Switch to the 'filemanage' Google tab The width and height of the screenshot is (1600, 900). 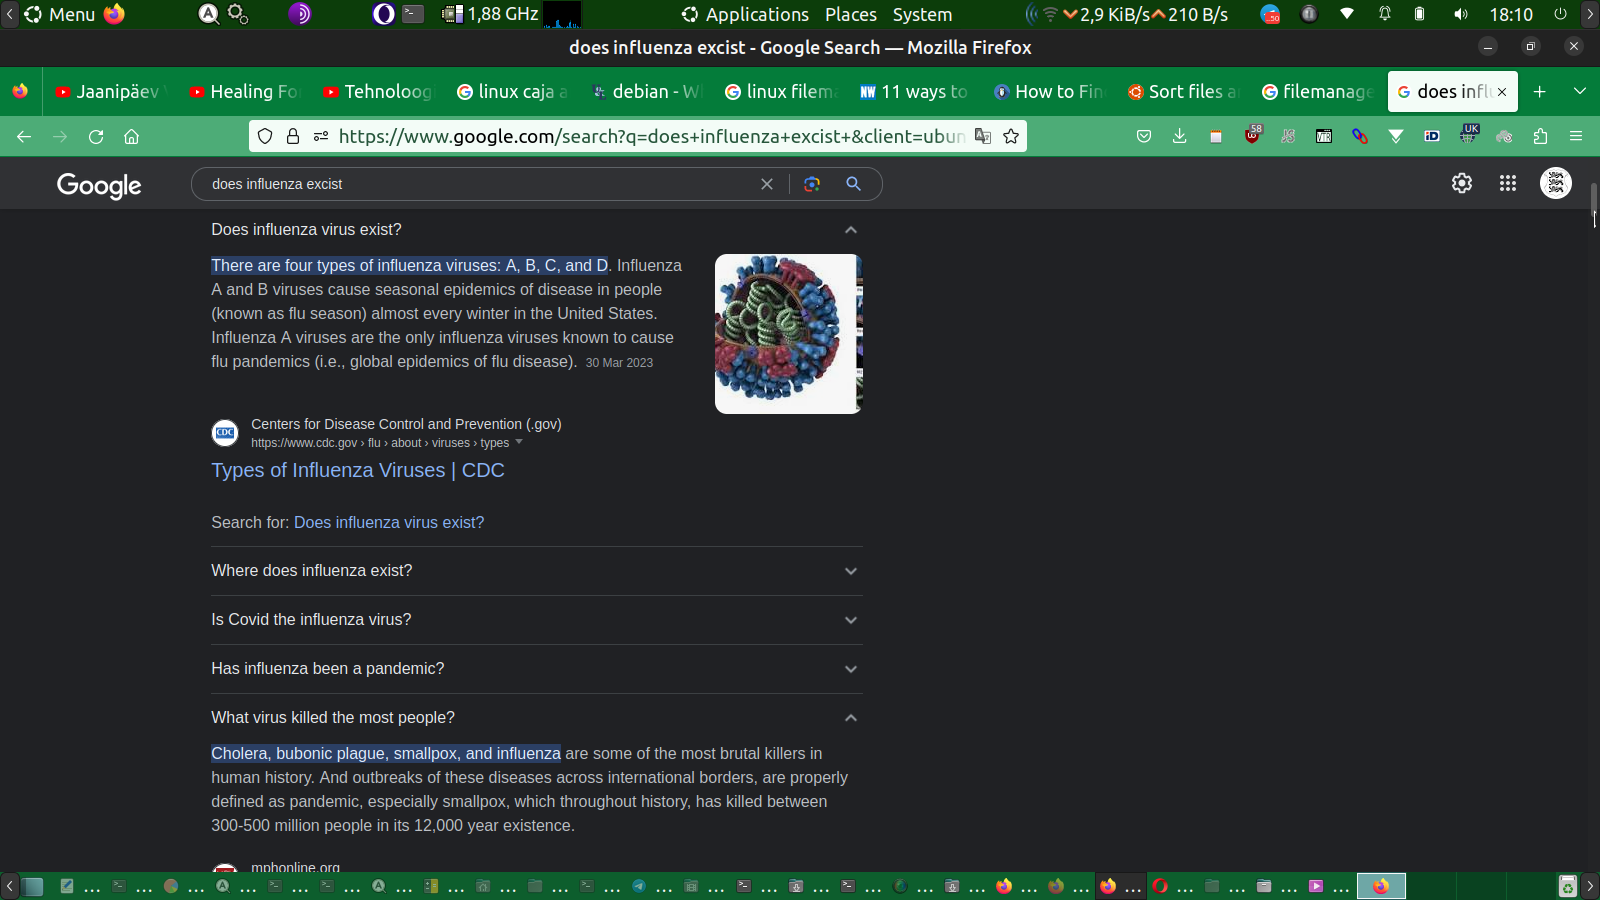click(x=1315, y=91)
